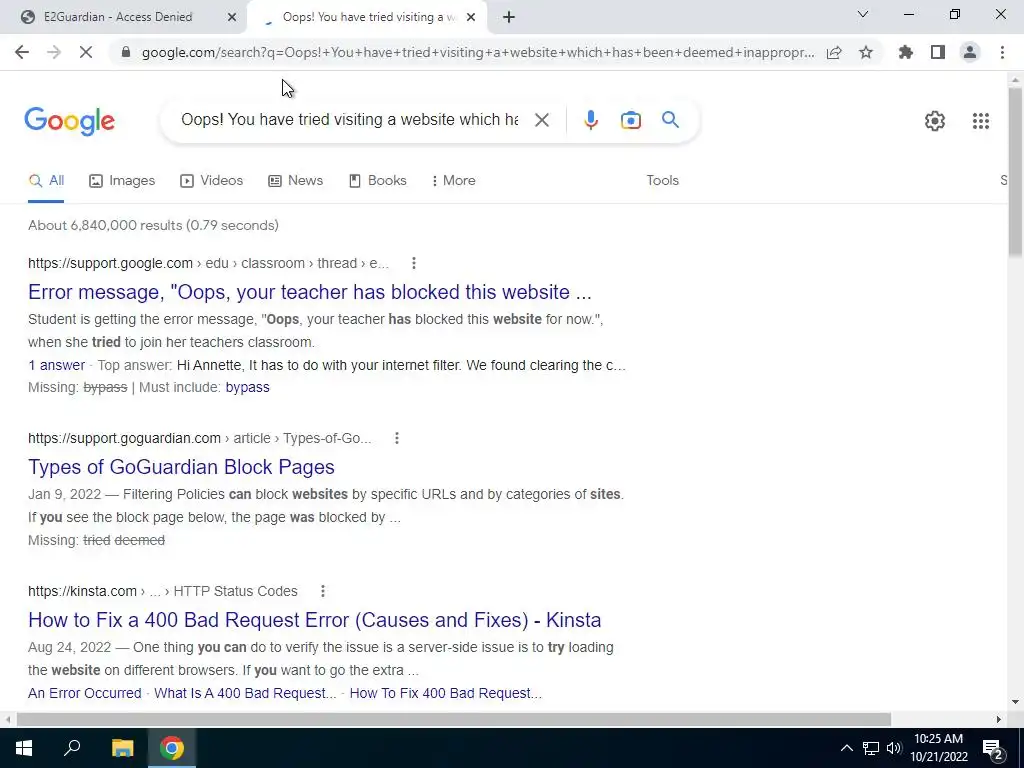
Task: Click into the Google search field
Action: [349, 120]
